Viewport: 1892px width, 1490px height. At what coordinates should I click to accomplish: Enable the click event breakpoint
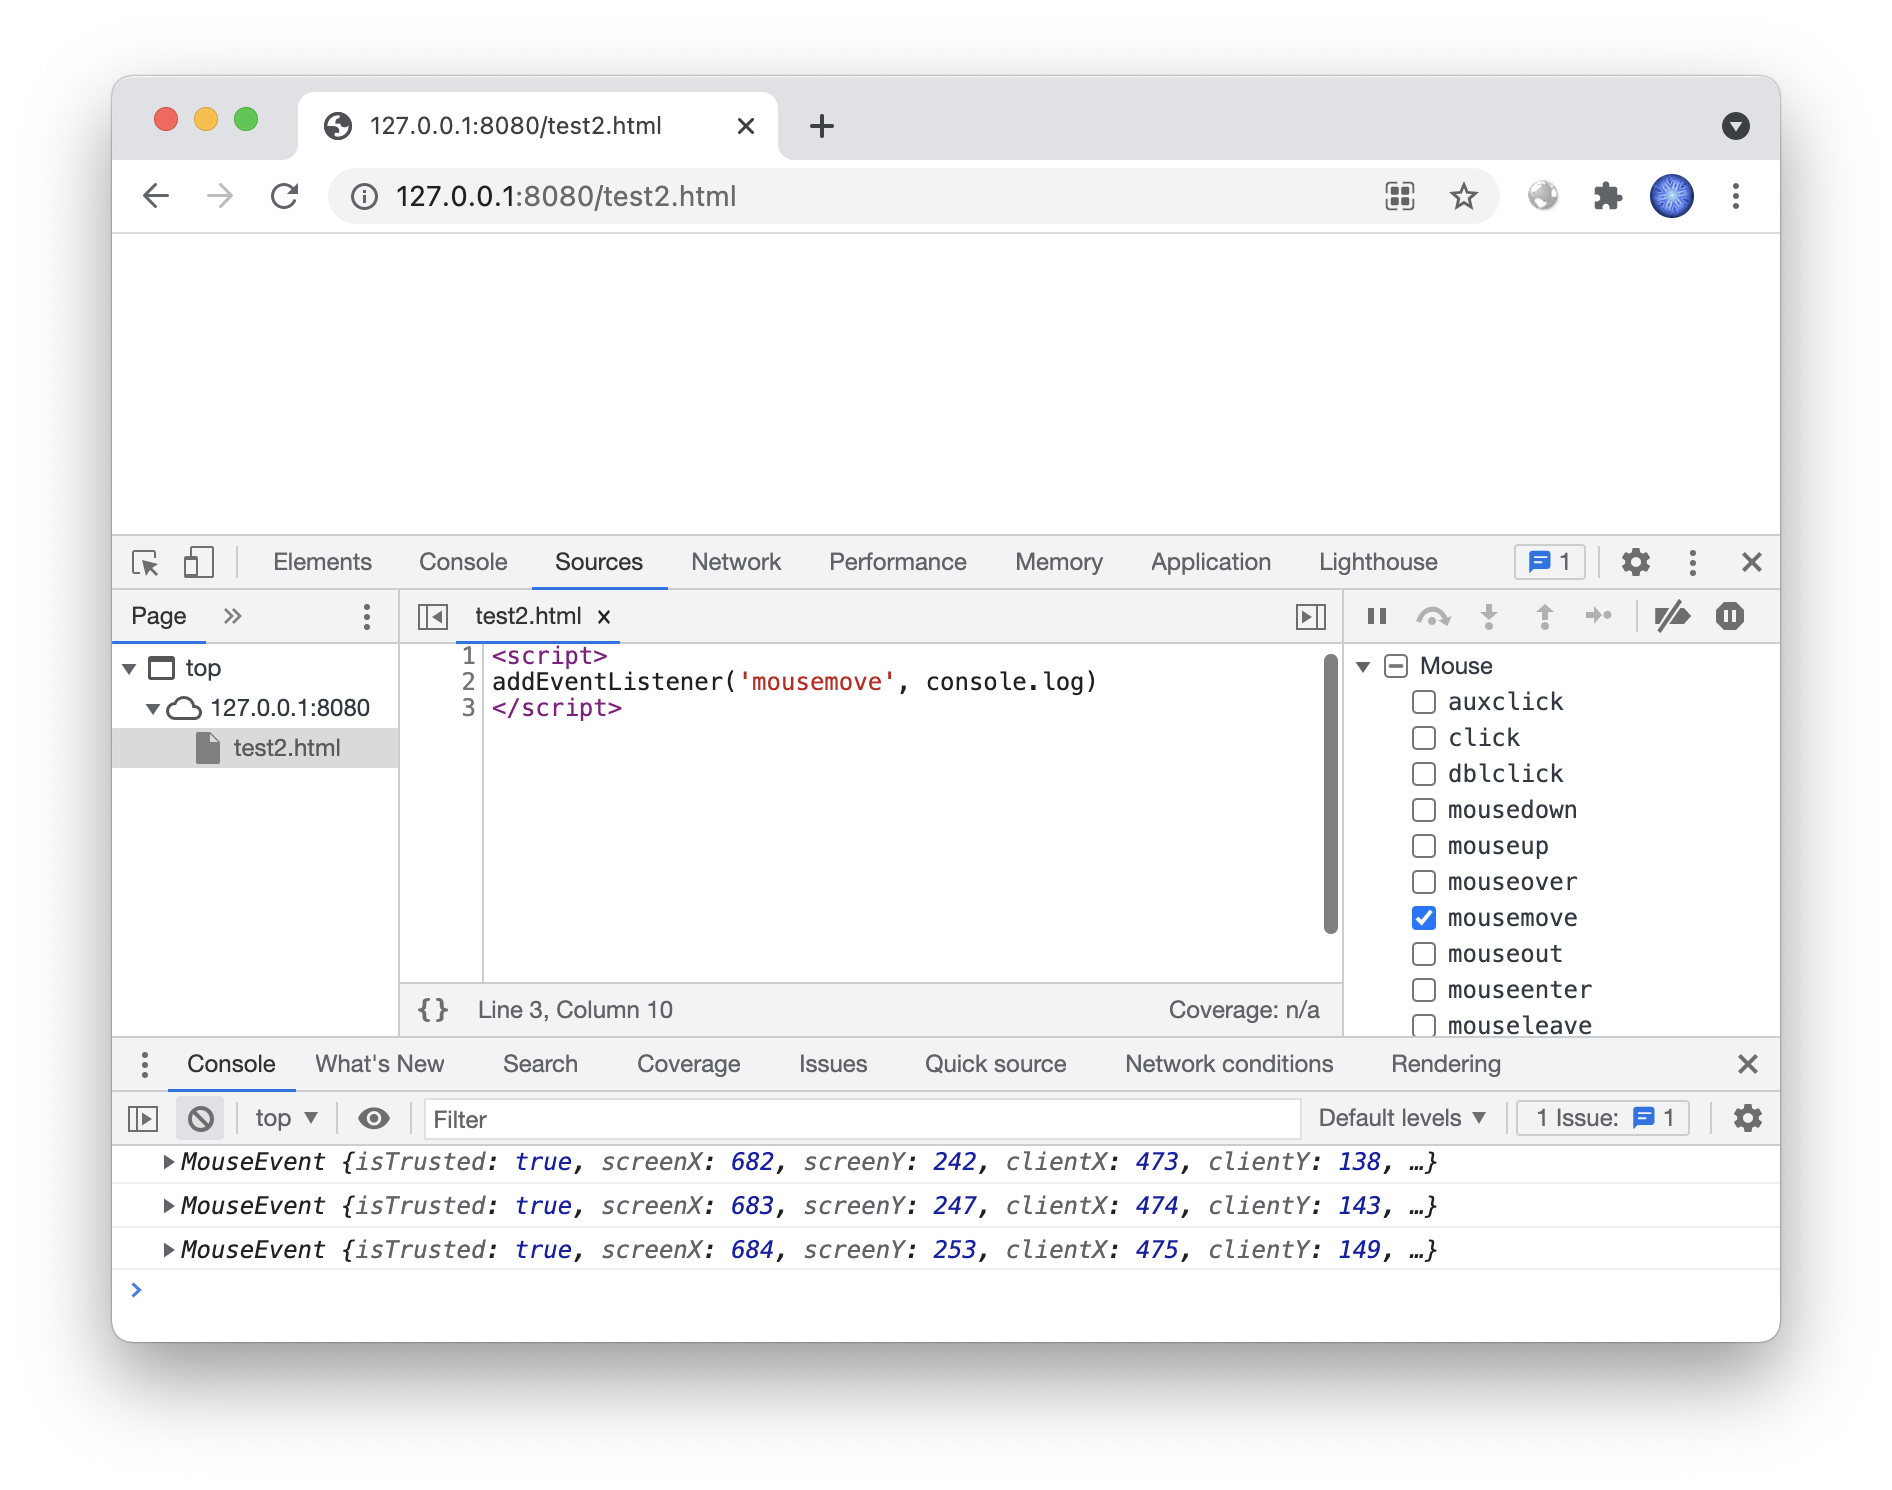(x=1424, y=738)
